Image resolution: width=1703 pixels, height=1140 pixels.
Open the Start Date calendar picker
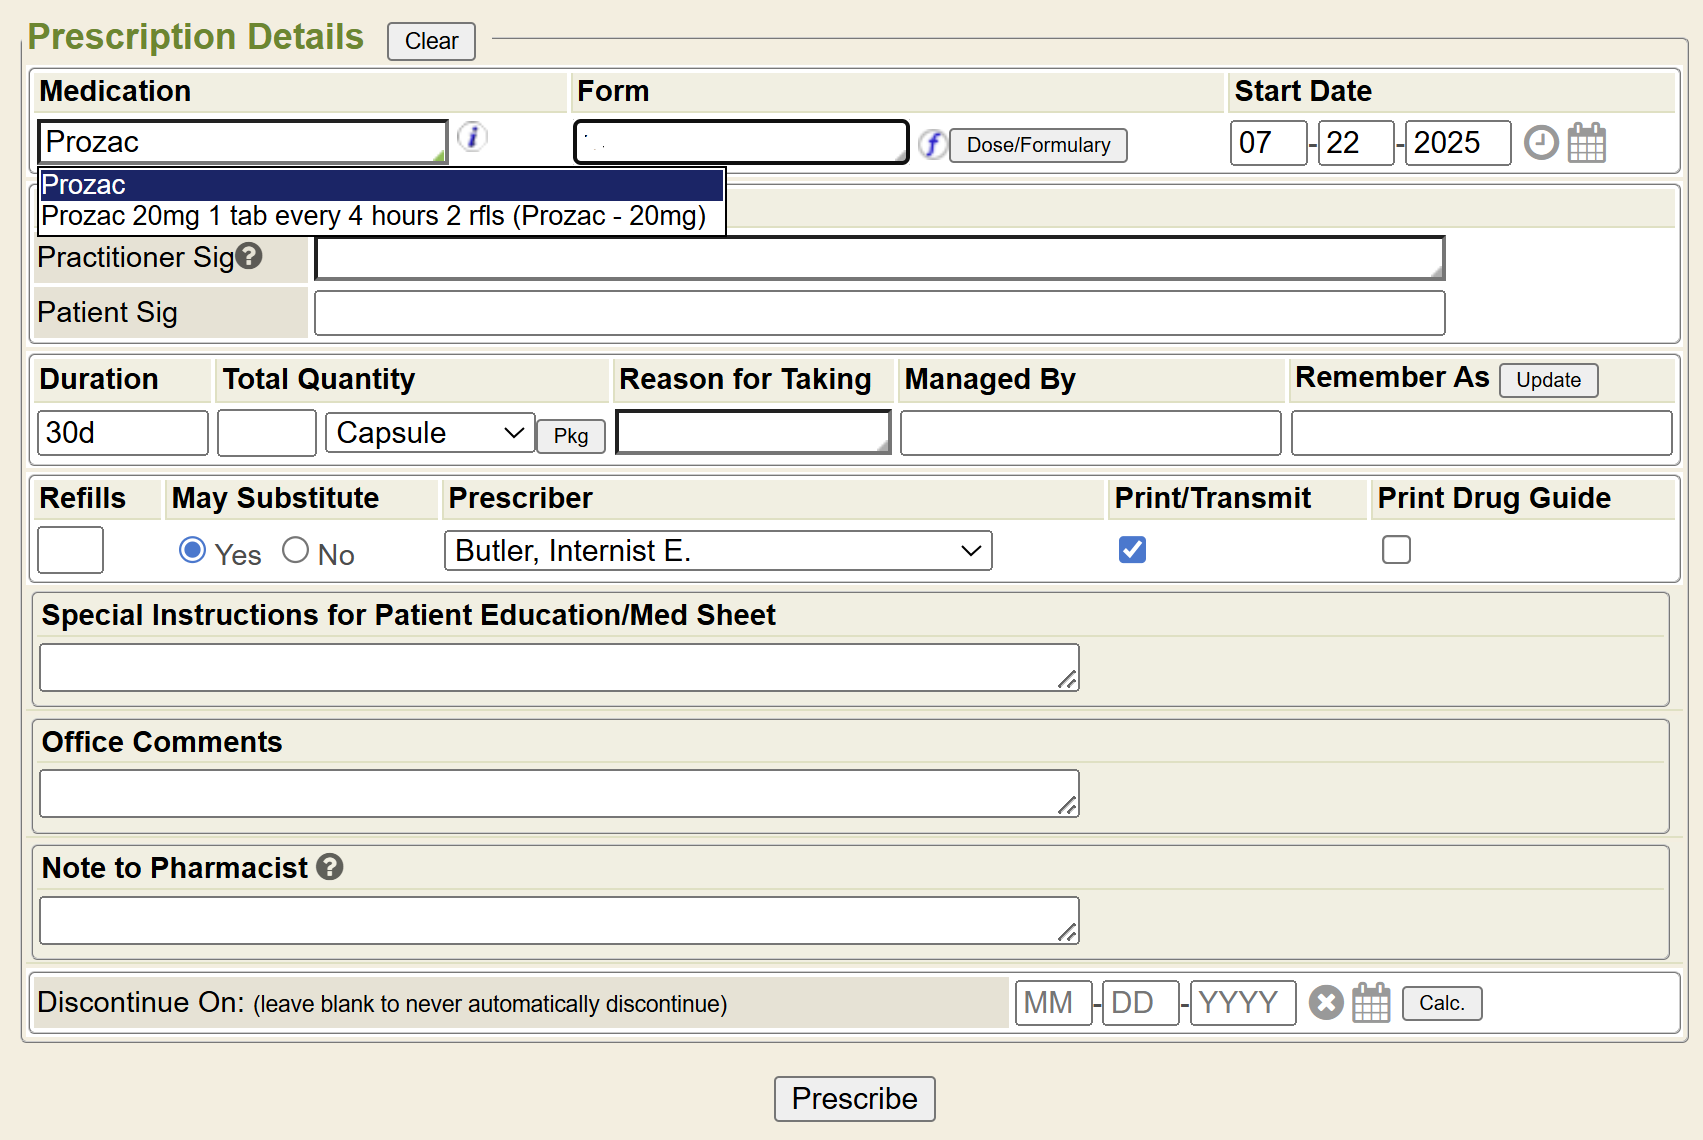pos(1586,142)
